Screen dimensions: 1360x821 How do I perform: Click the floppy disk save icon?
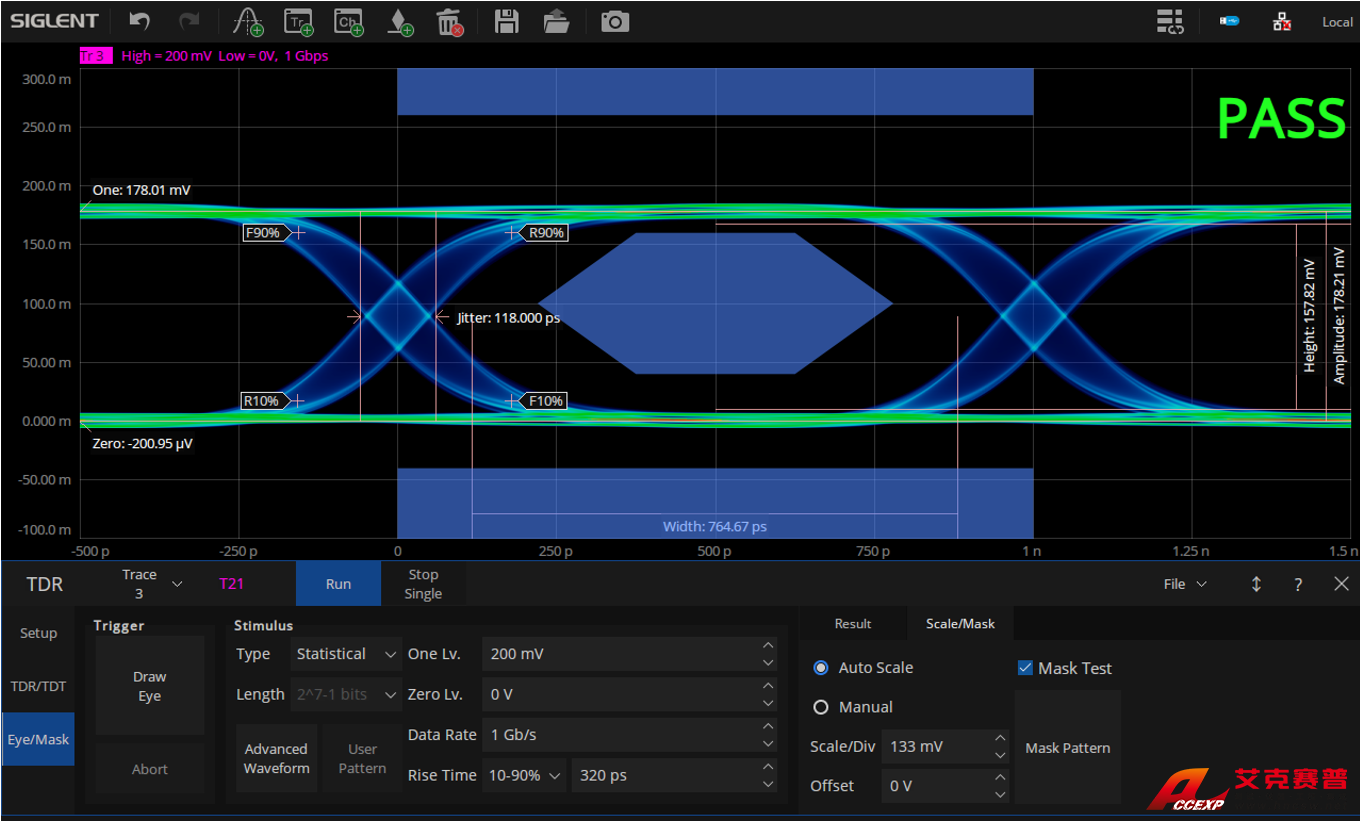(x=507, y=21)
